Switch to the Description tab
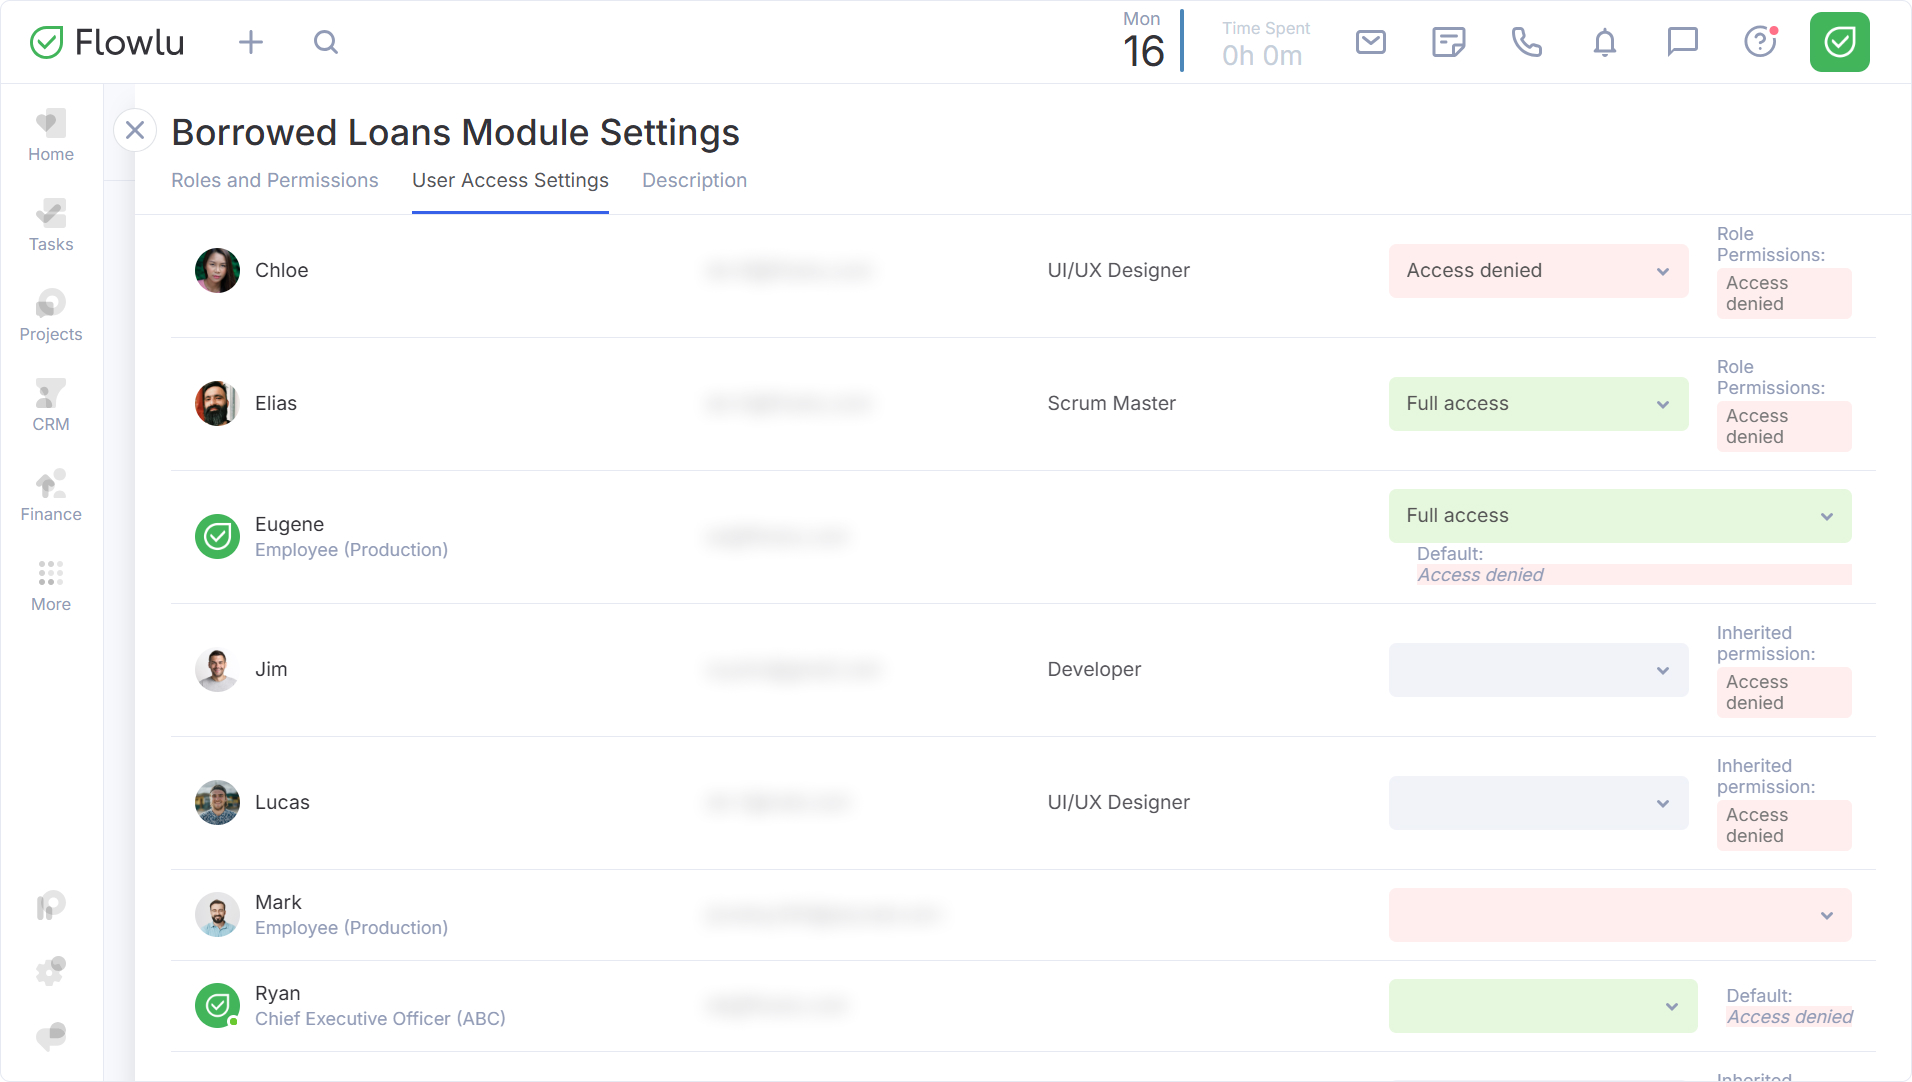Image resolution: width=1912 pixels, height=1082 pixels. click(694, 180)
